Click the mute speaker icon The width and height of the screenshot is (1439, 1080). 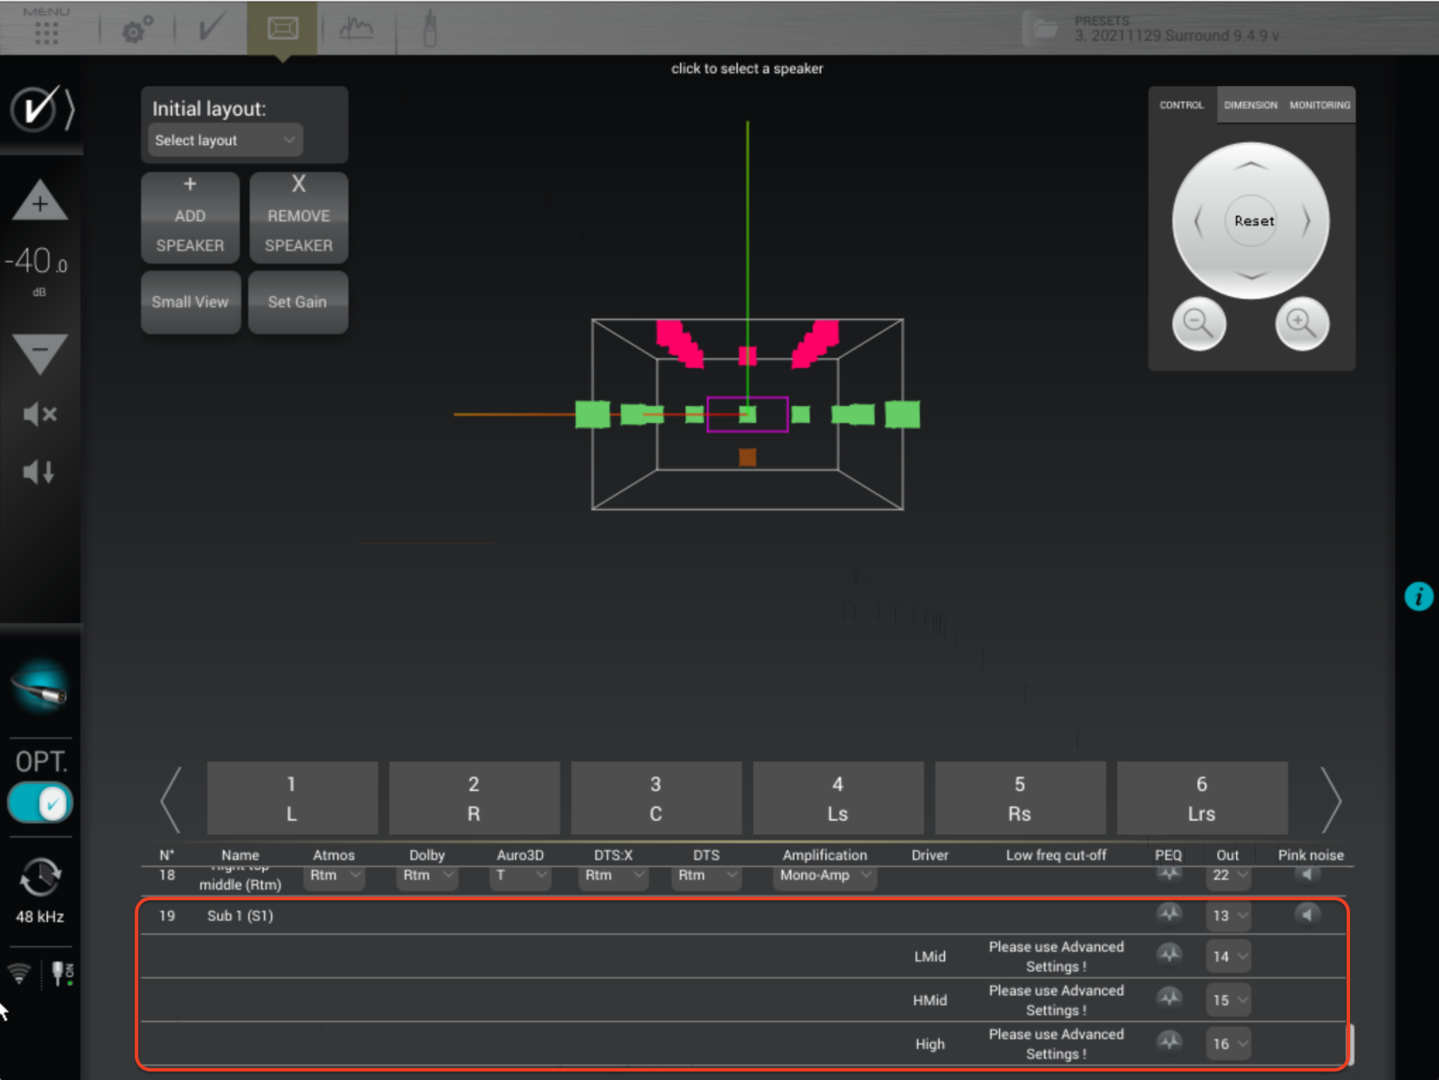[39, 414]
